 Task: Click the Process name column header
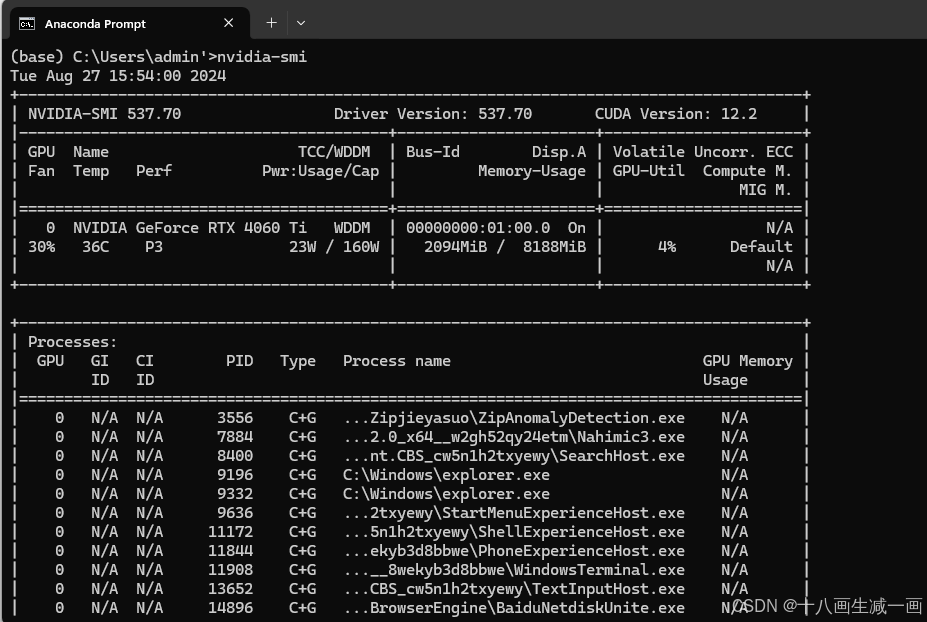(397, 361)
